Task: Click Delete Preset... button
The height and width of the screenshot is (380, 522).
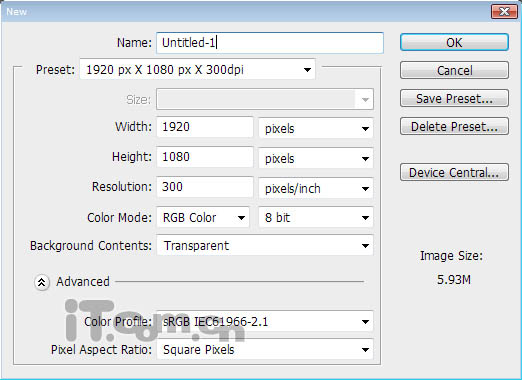Action: point(454,126)
